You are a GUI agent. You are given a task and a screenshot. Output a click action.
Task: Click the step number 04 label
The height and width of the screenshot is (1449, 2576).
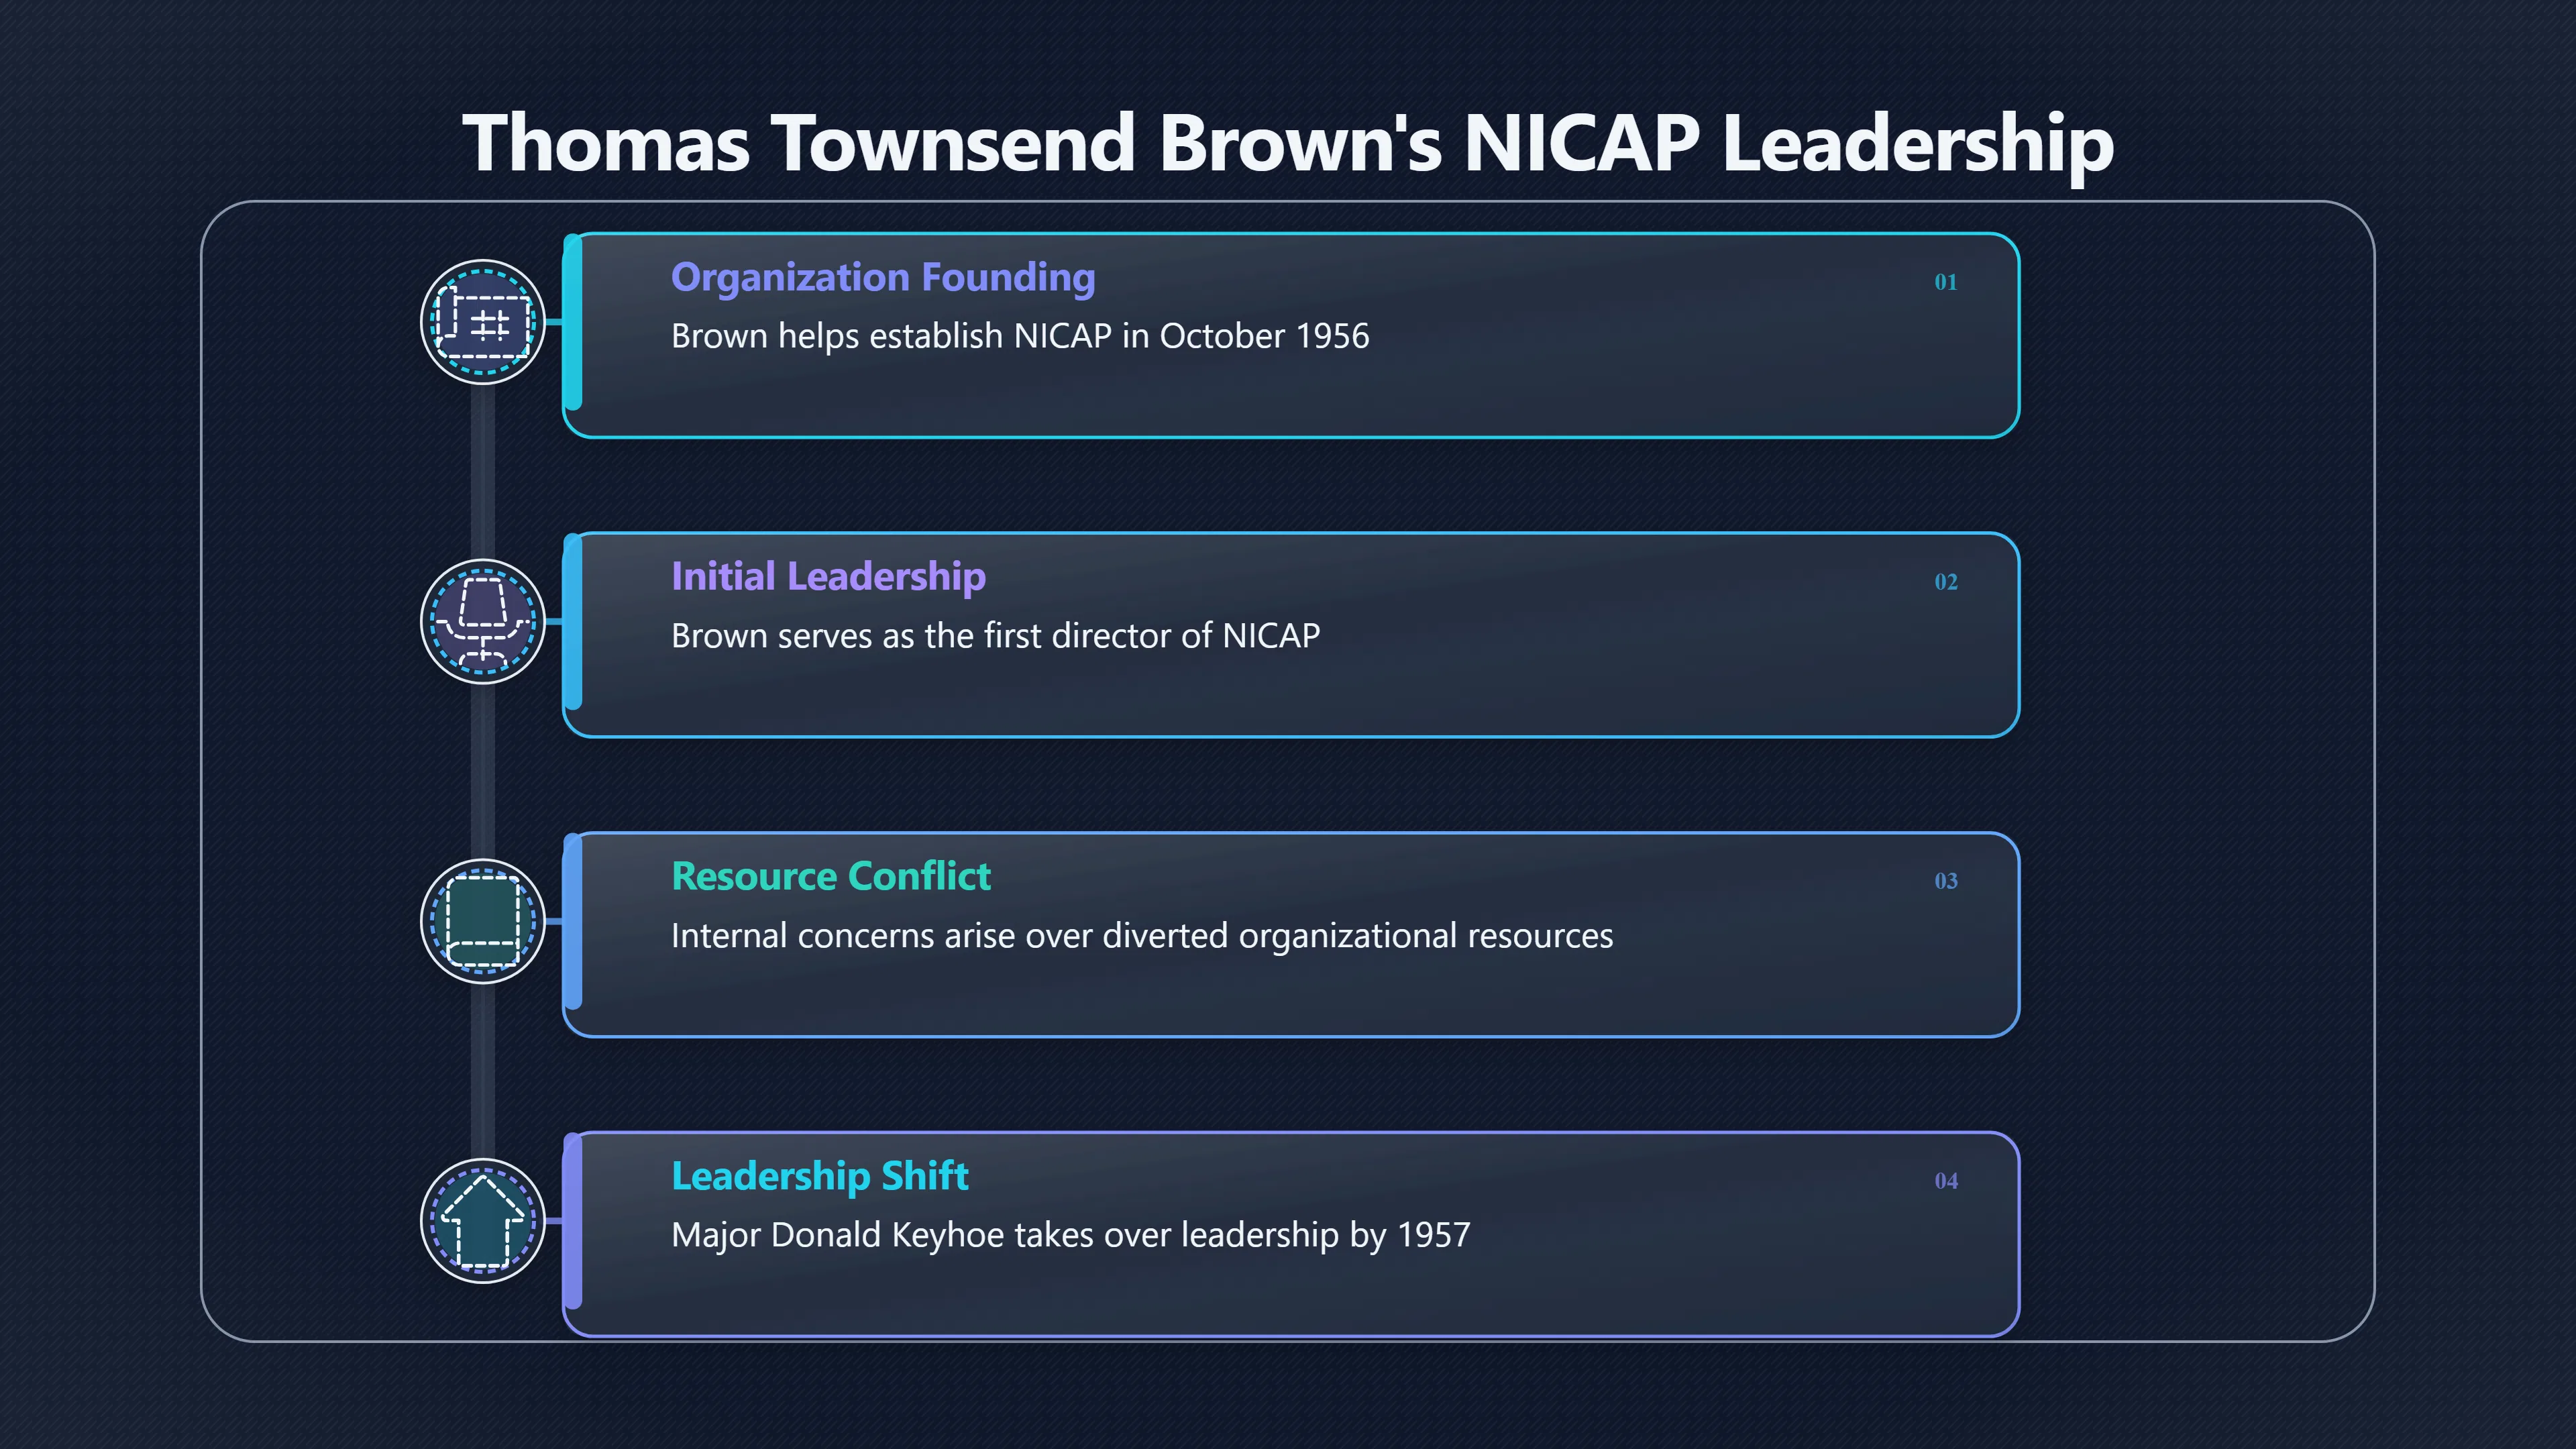(x=1945, y=1181)
